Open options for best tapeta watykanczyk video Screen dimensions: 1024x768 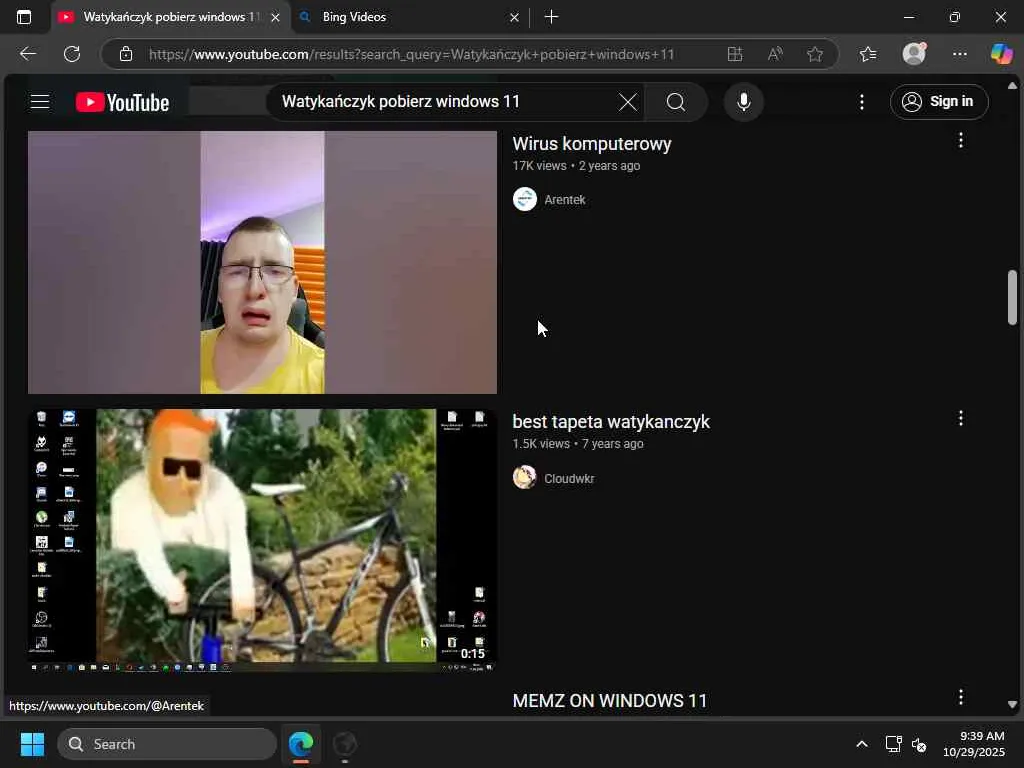click(x=961, y=419)
